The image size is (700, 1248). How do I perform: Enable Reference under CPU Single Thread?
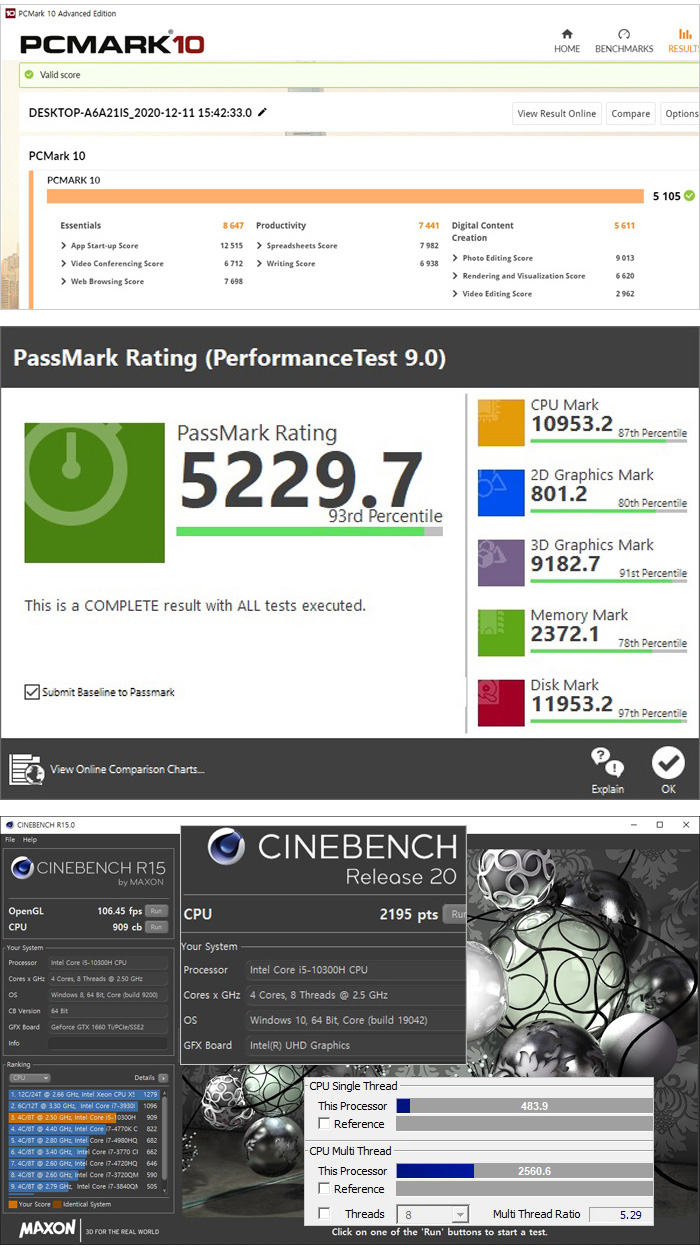tap(323, 1124)
